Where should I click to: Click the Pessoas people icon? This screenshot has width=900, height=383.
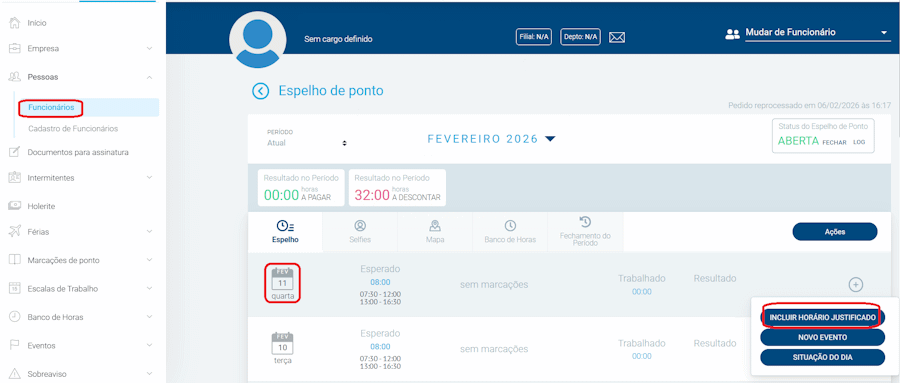tap(15, 76)
